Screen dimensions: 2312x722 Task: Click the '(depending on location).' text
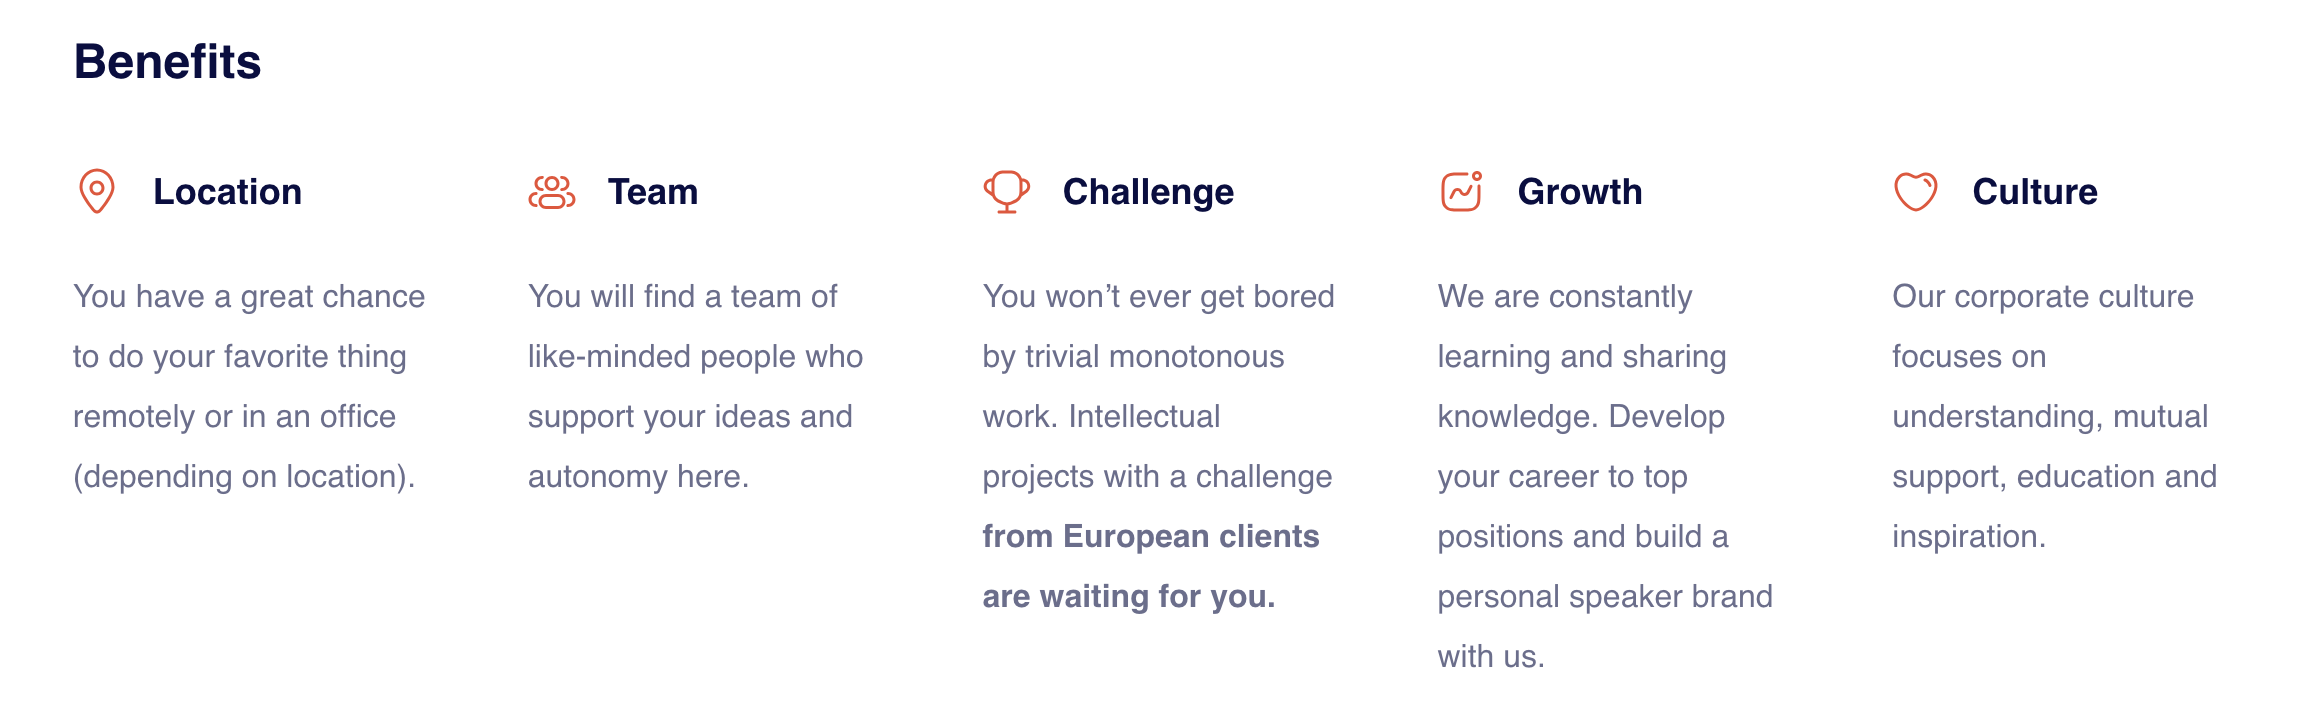coord(244,477)
